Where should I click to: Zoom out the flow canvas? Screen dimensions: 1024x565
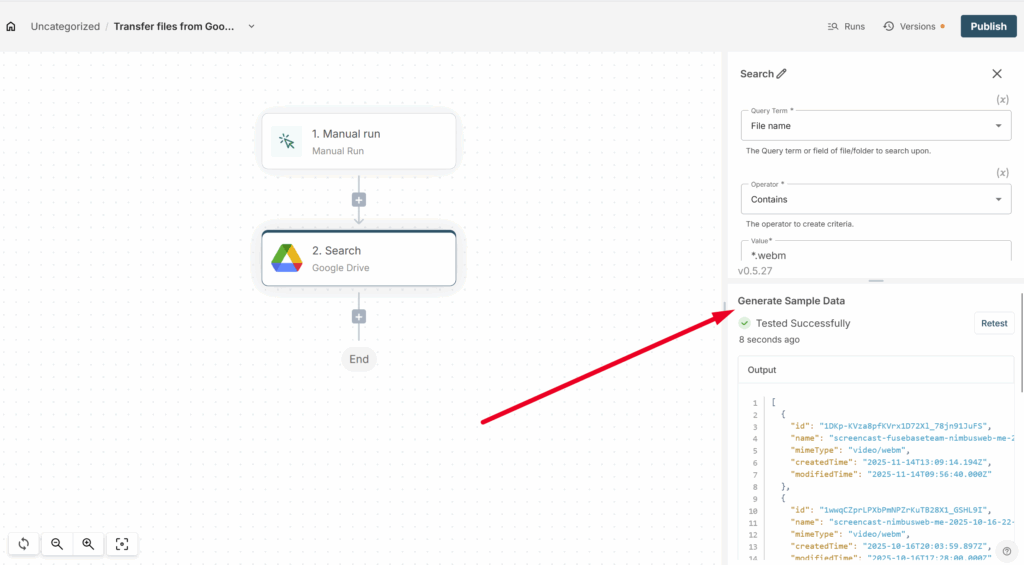pyautogui.click(x=57, y=544)
